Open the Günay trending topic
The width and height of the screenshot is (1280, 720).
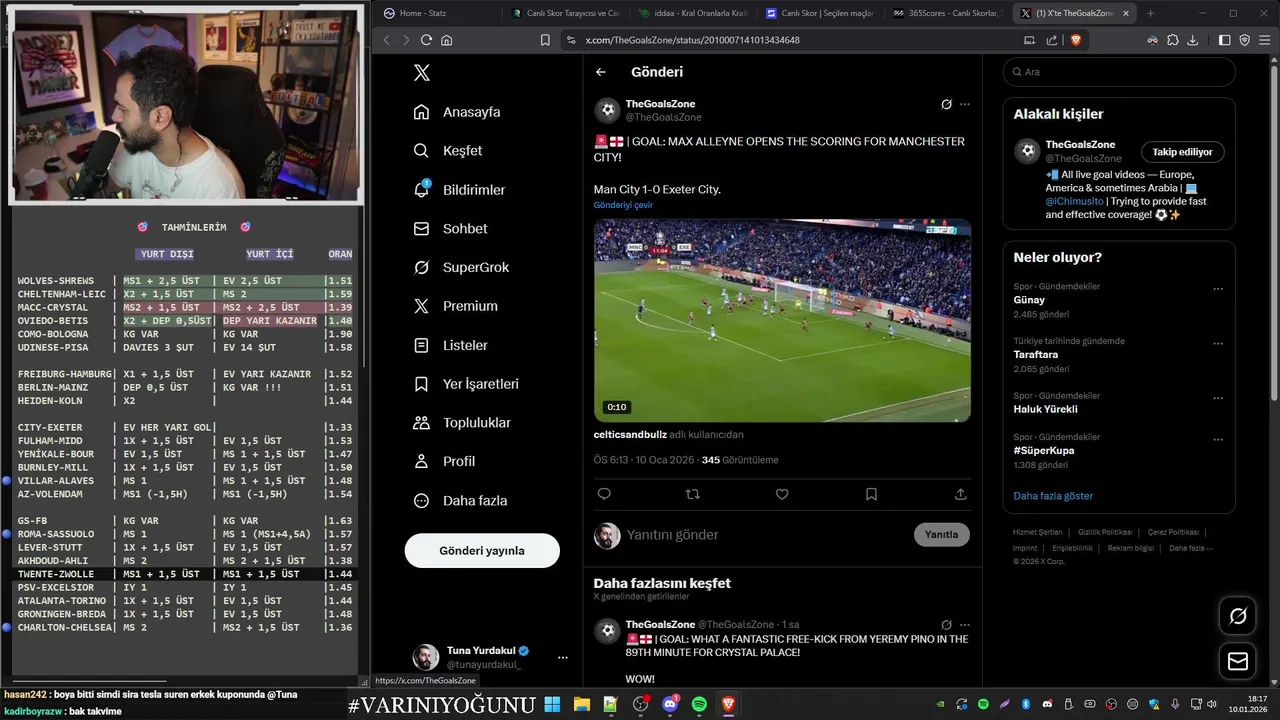(x=1119, y=300)
